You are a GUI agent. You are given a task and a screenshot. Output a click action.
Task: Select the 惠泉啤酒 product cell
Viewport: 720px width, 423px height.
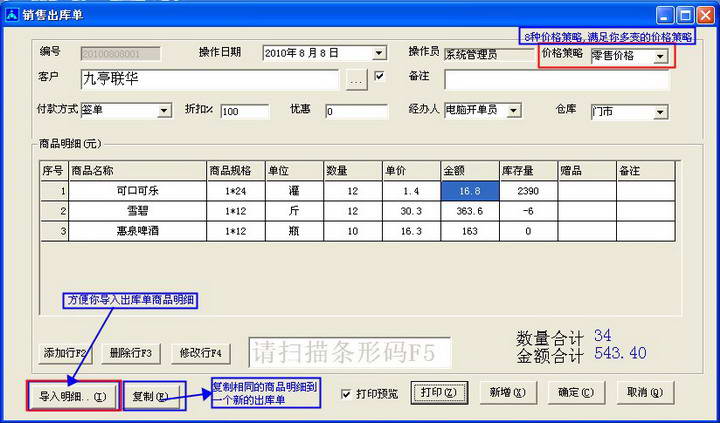[x=137, y=231]
